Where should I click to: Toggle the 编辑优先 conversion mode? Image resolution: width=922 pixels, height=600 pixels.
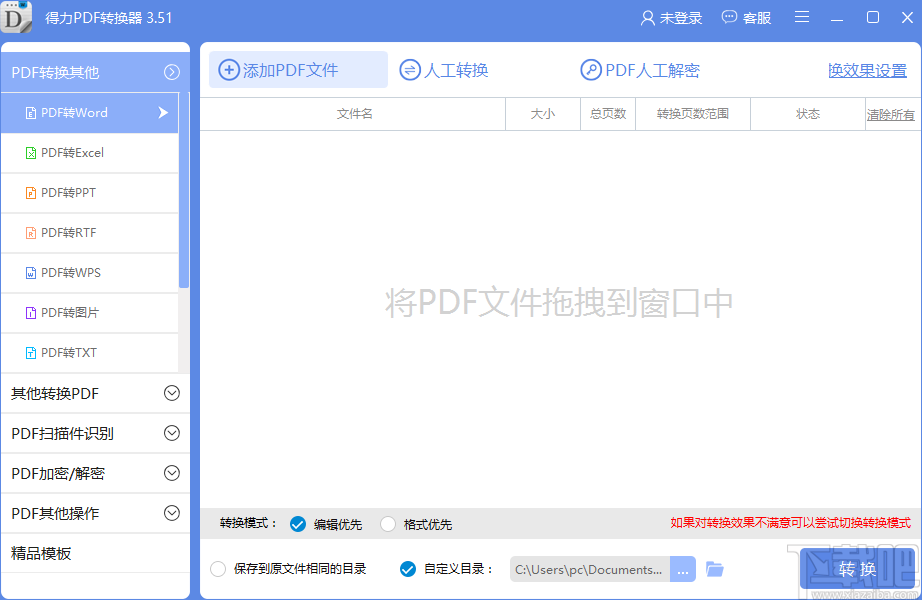297,522
